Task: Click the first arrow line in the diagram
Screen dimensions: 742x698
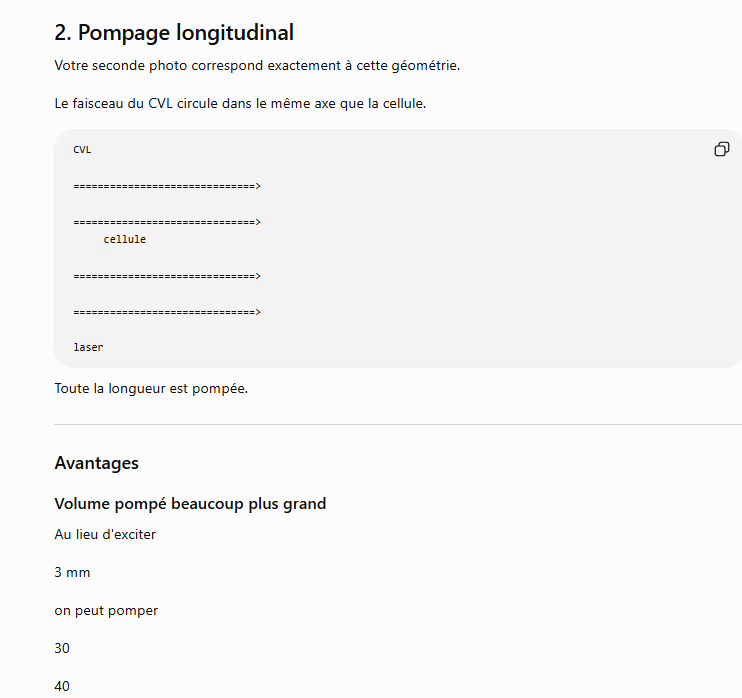Action: 167,186
